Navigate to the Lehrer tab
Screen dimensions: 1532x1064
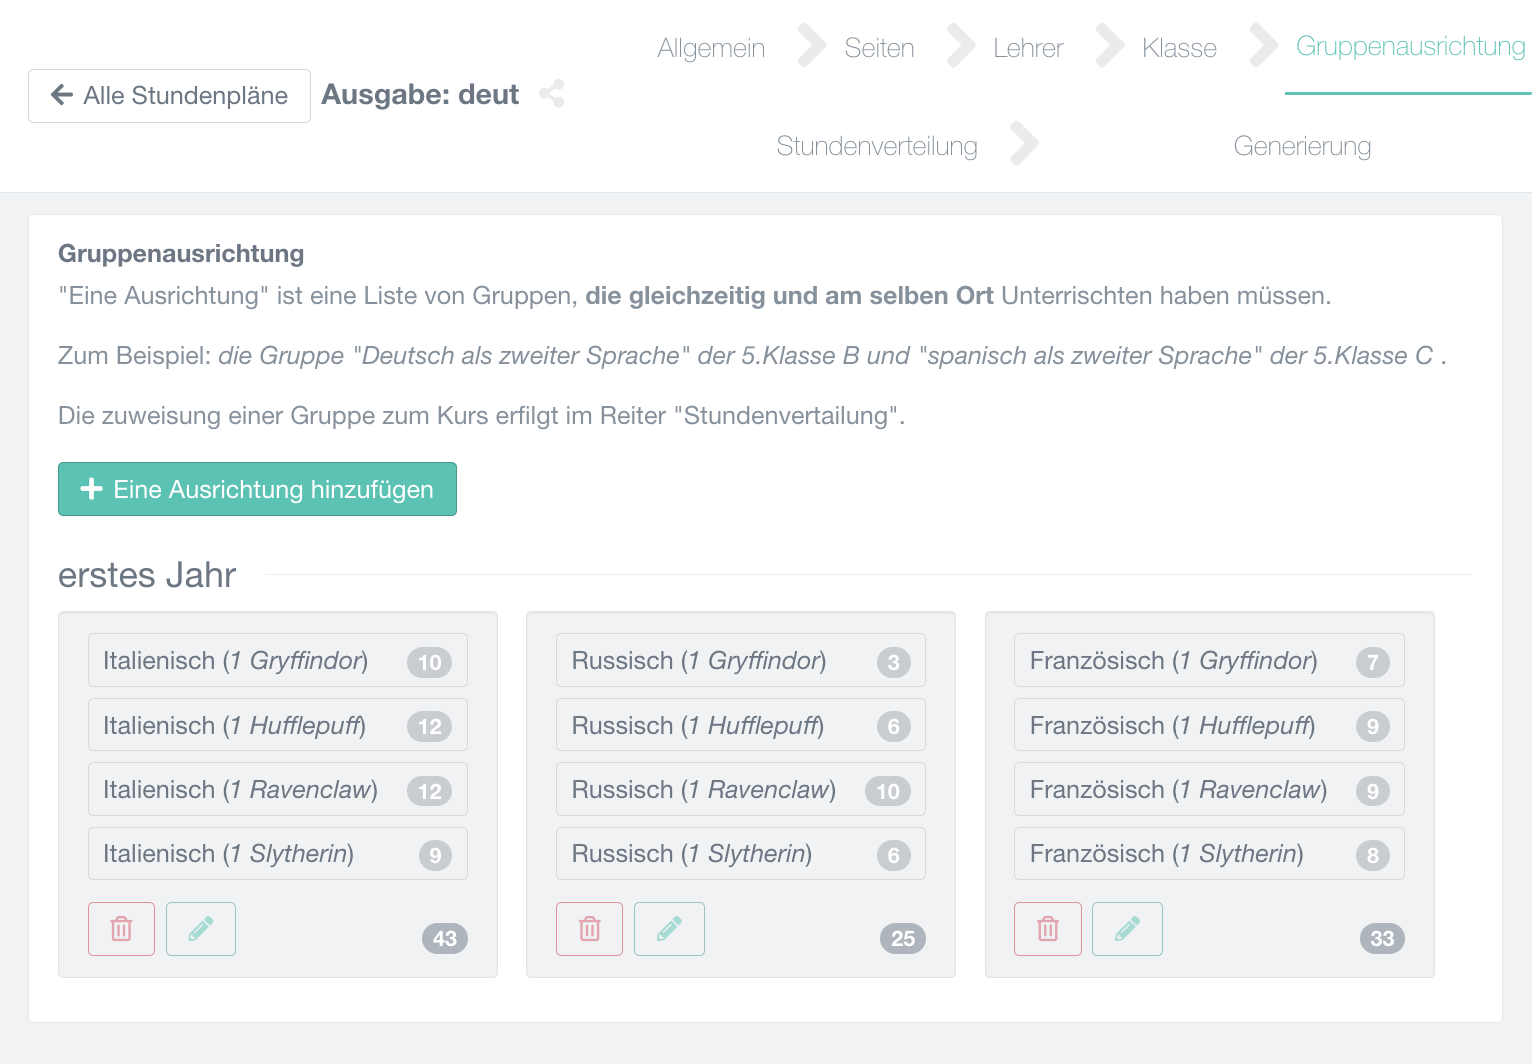coord(1028,48)
